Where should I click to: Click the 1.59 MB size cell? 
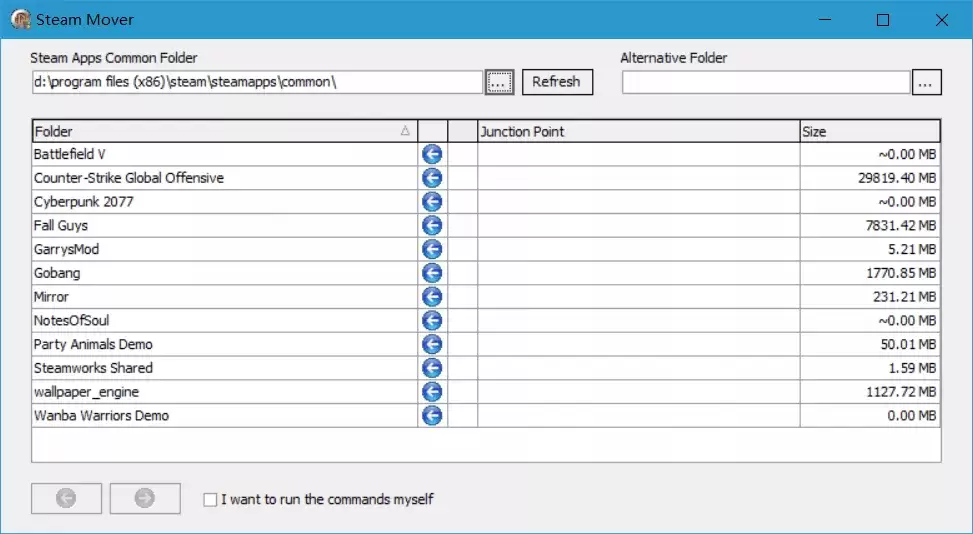[x=870, y=368]
